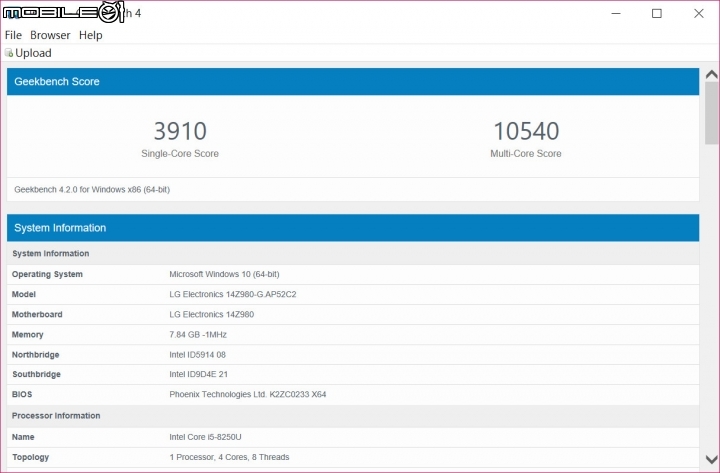This screenshot has width=720, height=473.
Task: Select LG Electronics 14Z980-G.AP52C2 value
Action: click(233, 294)
